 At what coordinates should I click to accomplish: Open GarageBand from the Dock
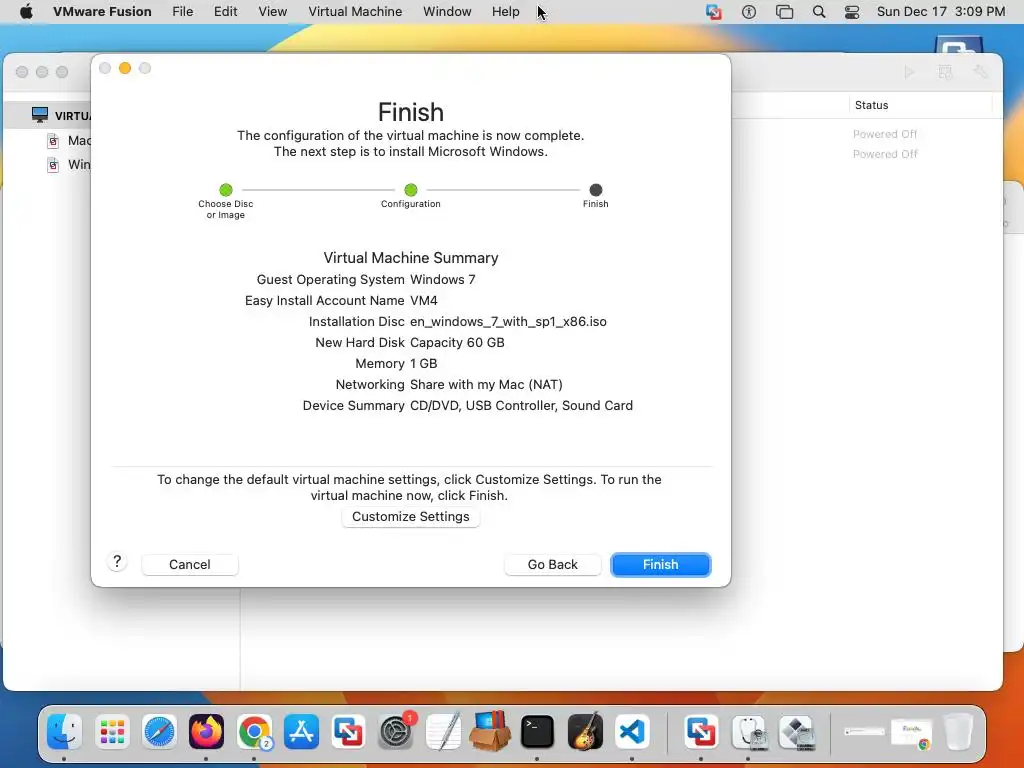(585, 731)
